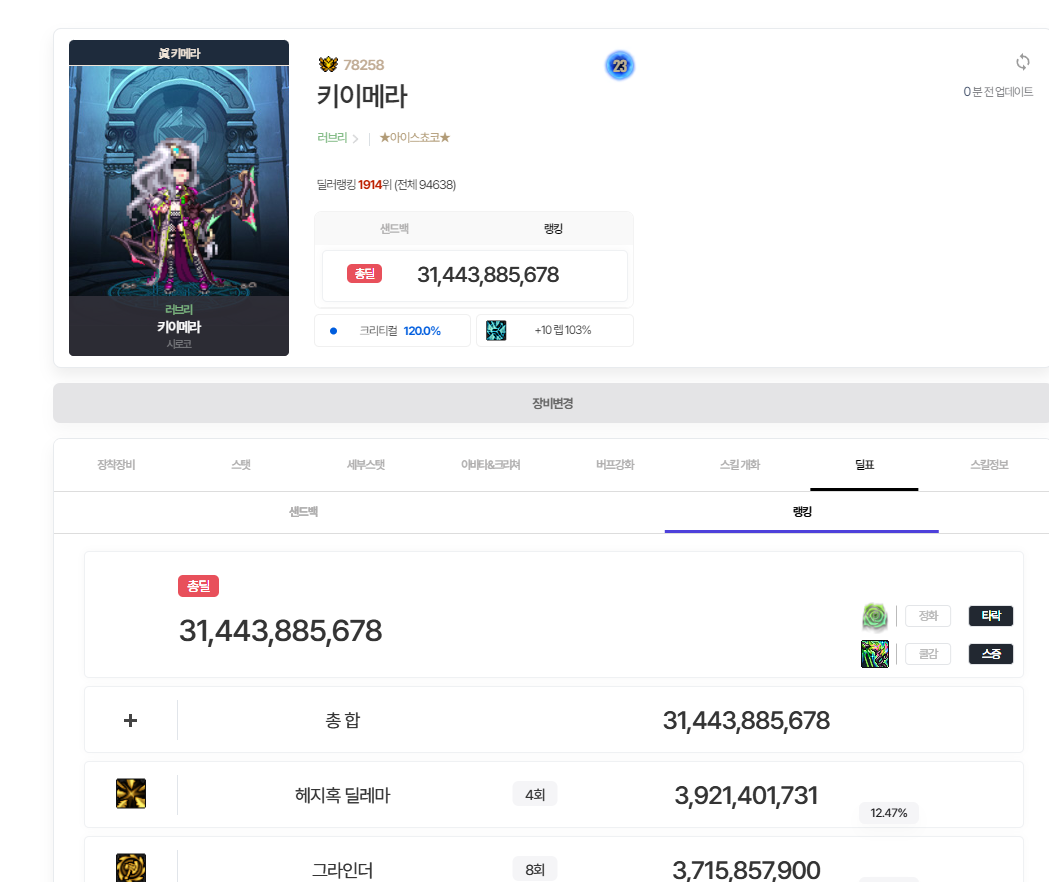Expand the 장비변경 bar

552,404
